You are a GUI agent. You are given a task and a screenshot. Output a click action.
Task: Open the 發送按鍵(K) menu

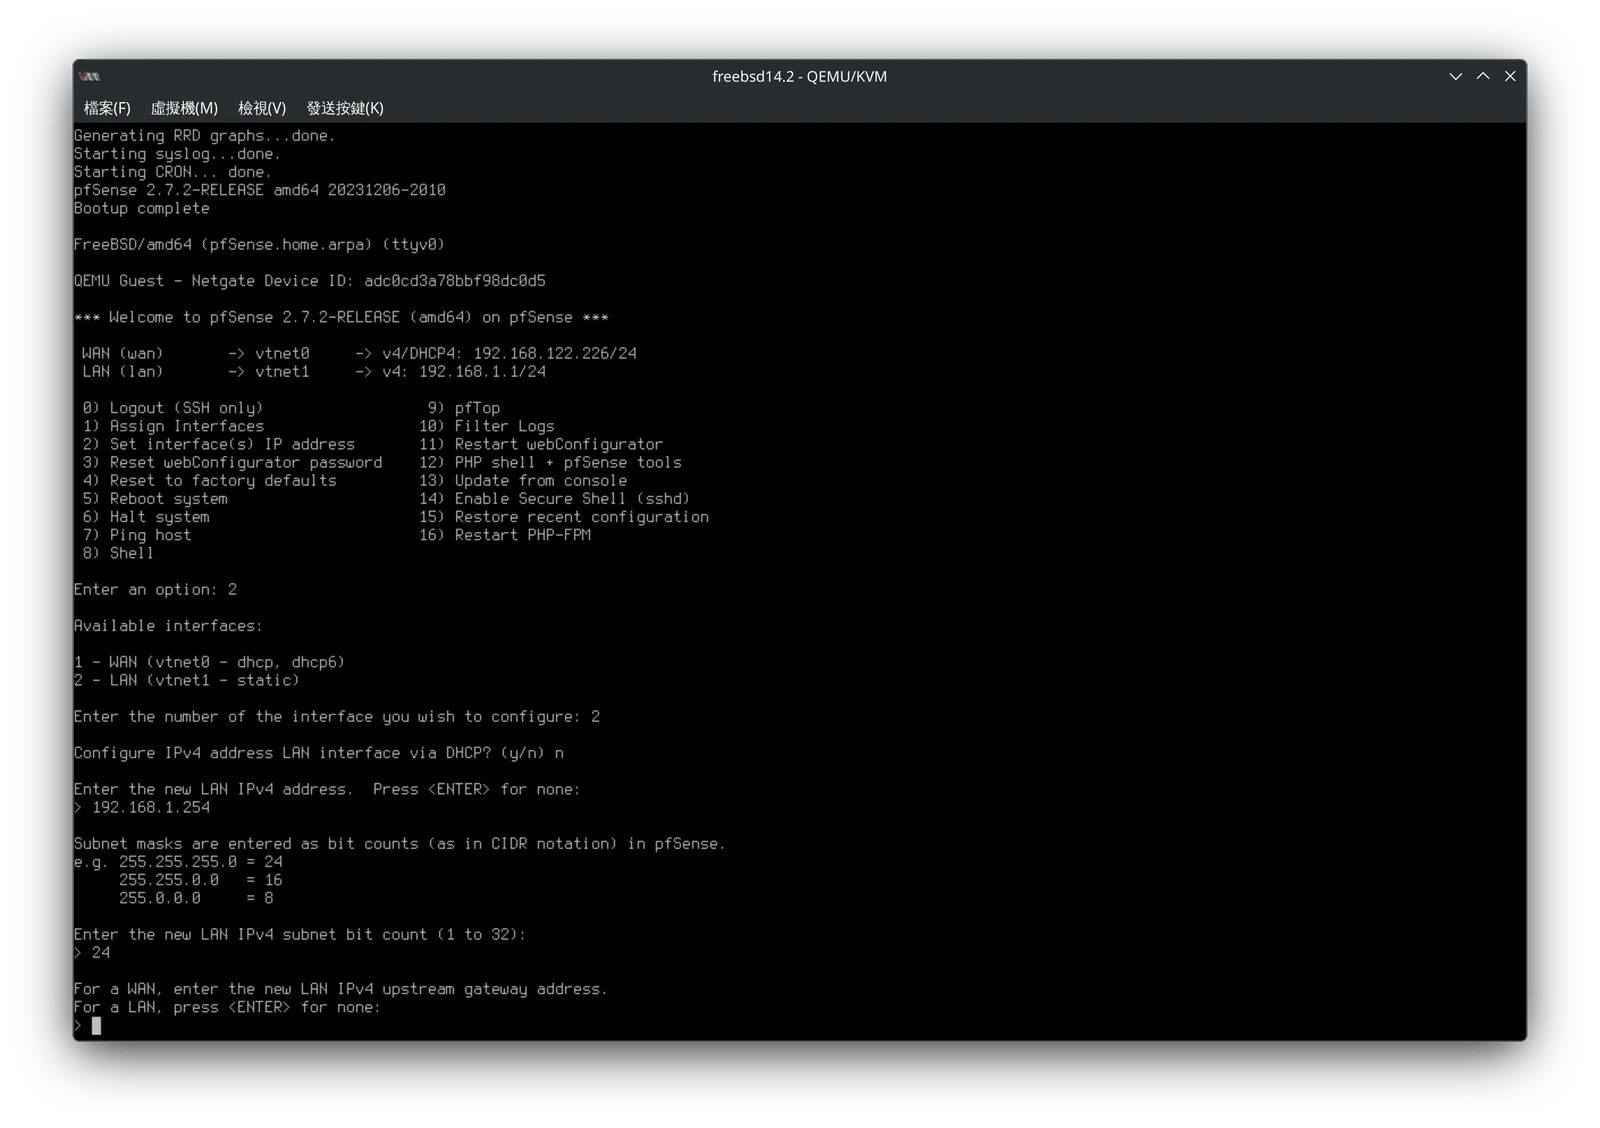tap(345, 108)
